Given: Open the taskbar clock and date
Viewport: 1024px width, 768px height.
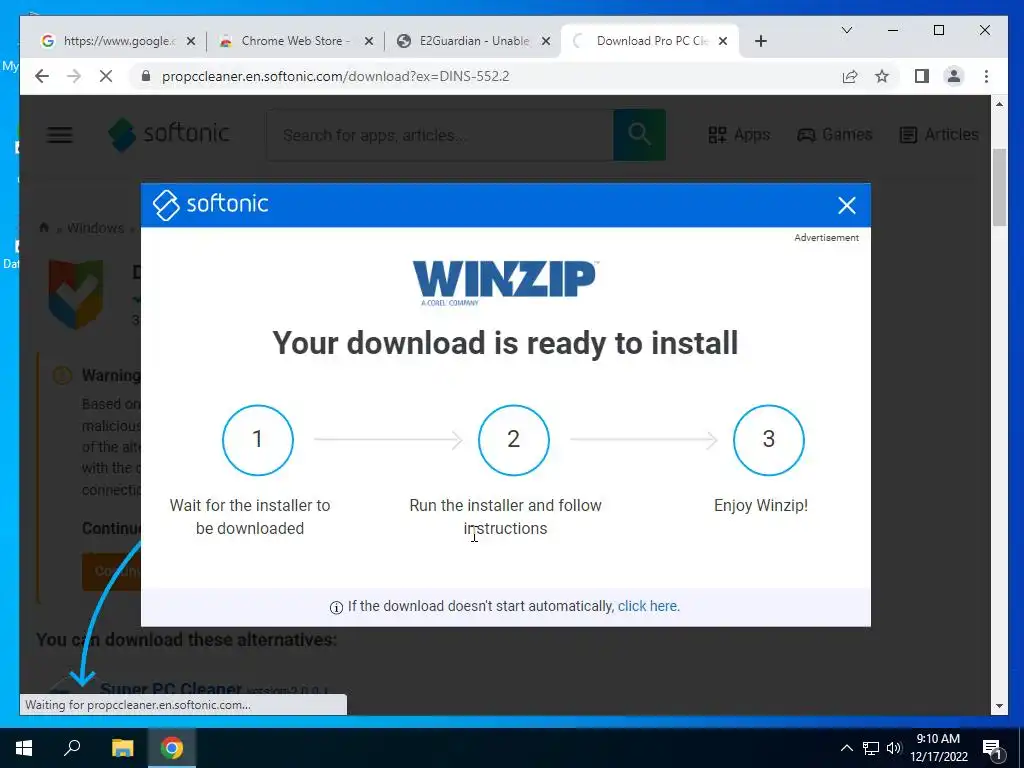Looking at the screenshot, I should 938,748.
